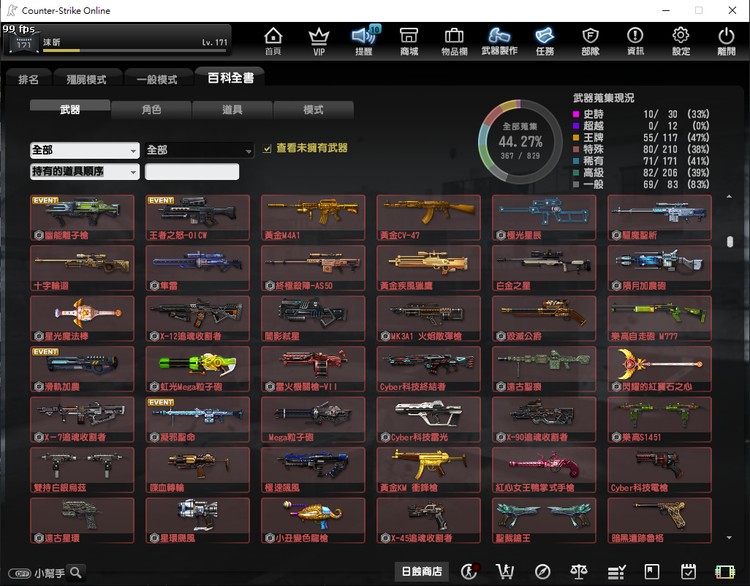Select the 武器 sub-tab
The image size is (750, 586).
pos(70,110)
